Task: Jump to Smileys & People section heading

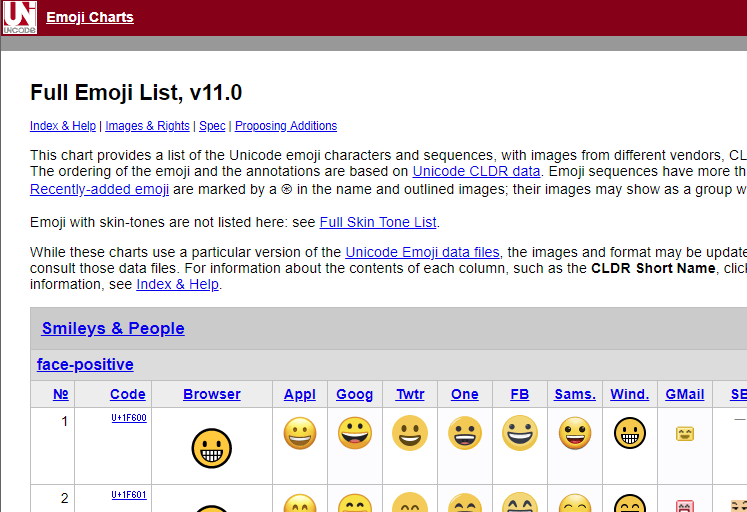Action: [x=113, y=328]
